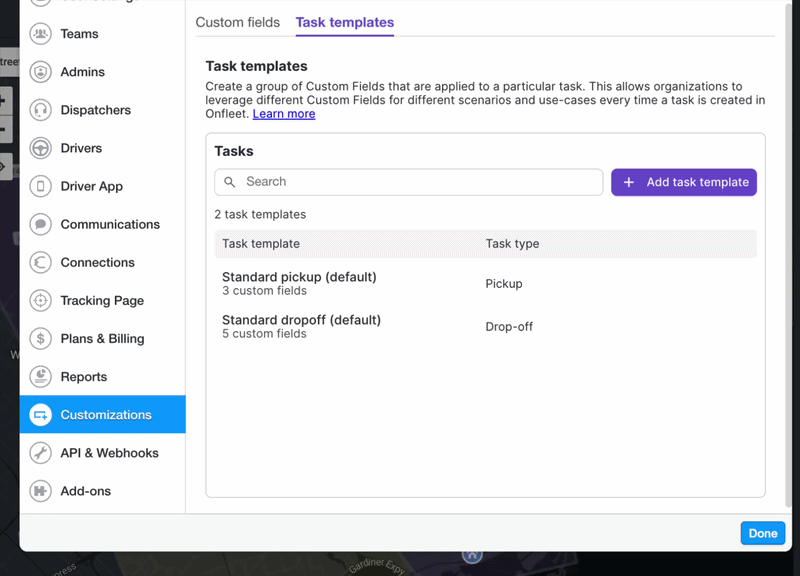
Task: Select Connections in the sidebar
Action: point(103,262)
